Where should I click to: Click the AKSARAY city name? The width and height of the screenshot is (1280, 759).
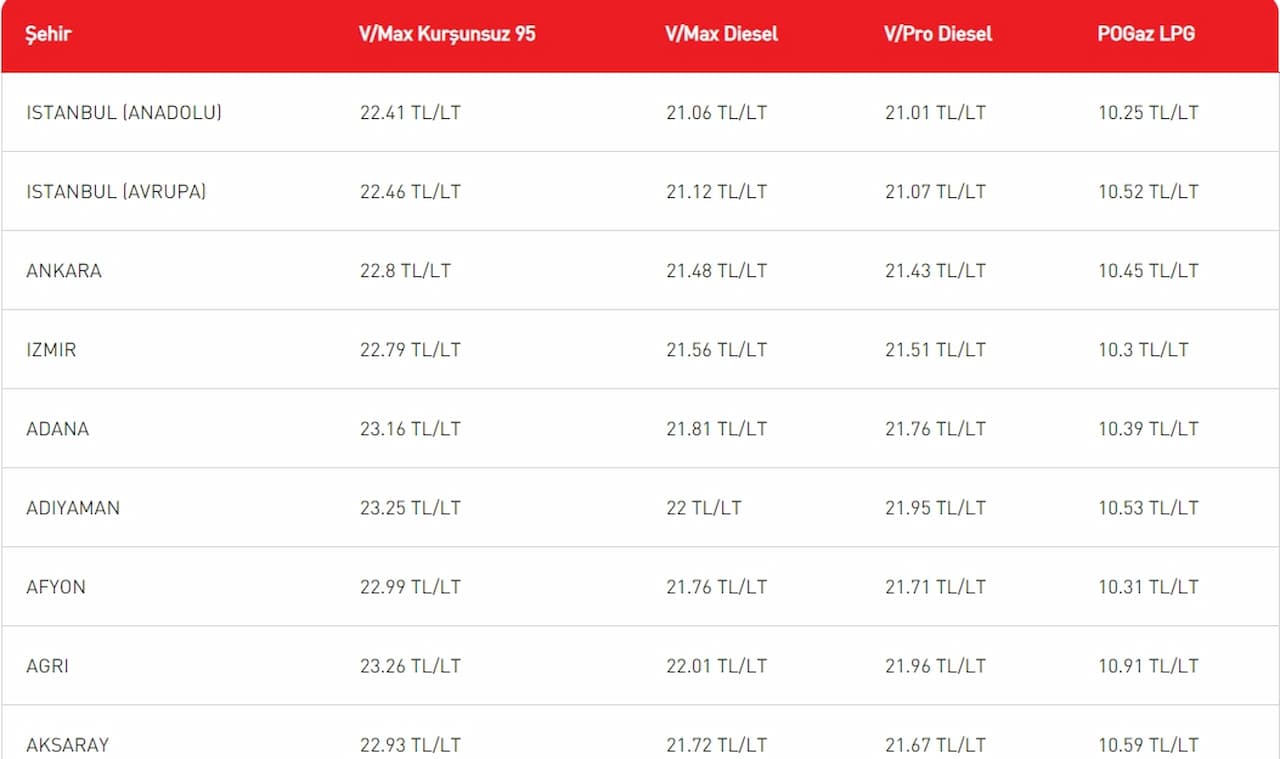pos(68,745)
